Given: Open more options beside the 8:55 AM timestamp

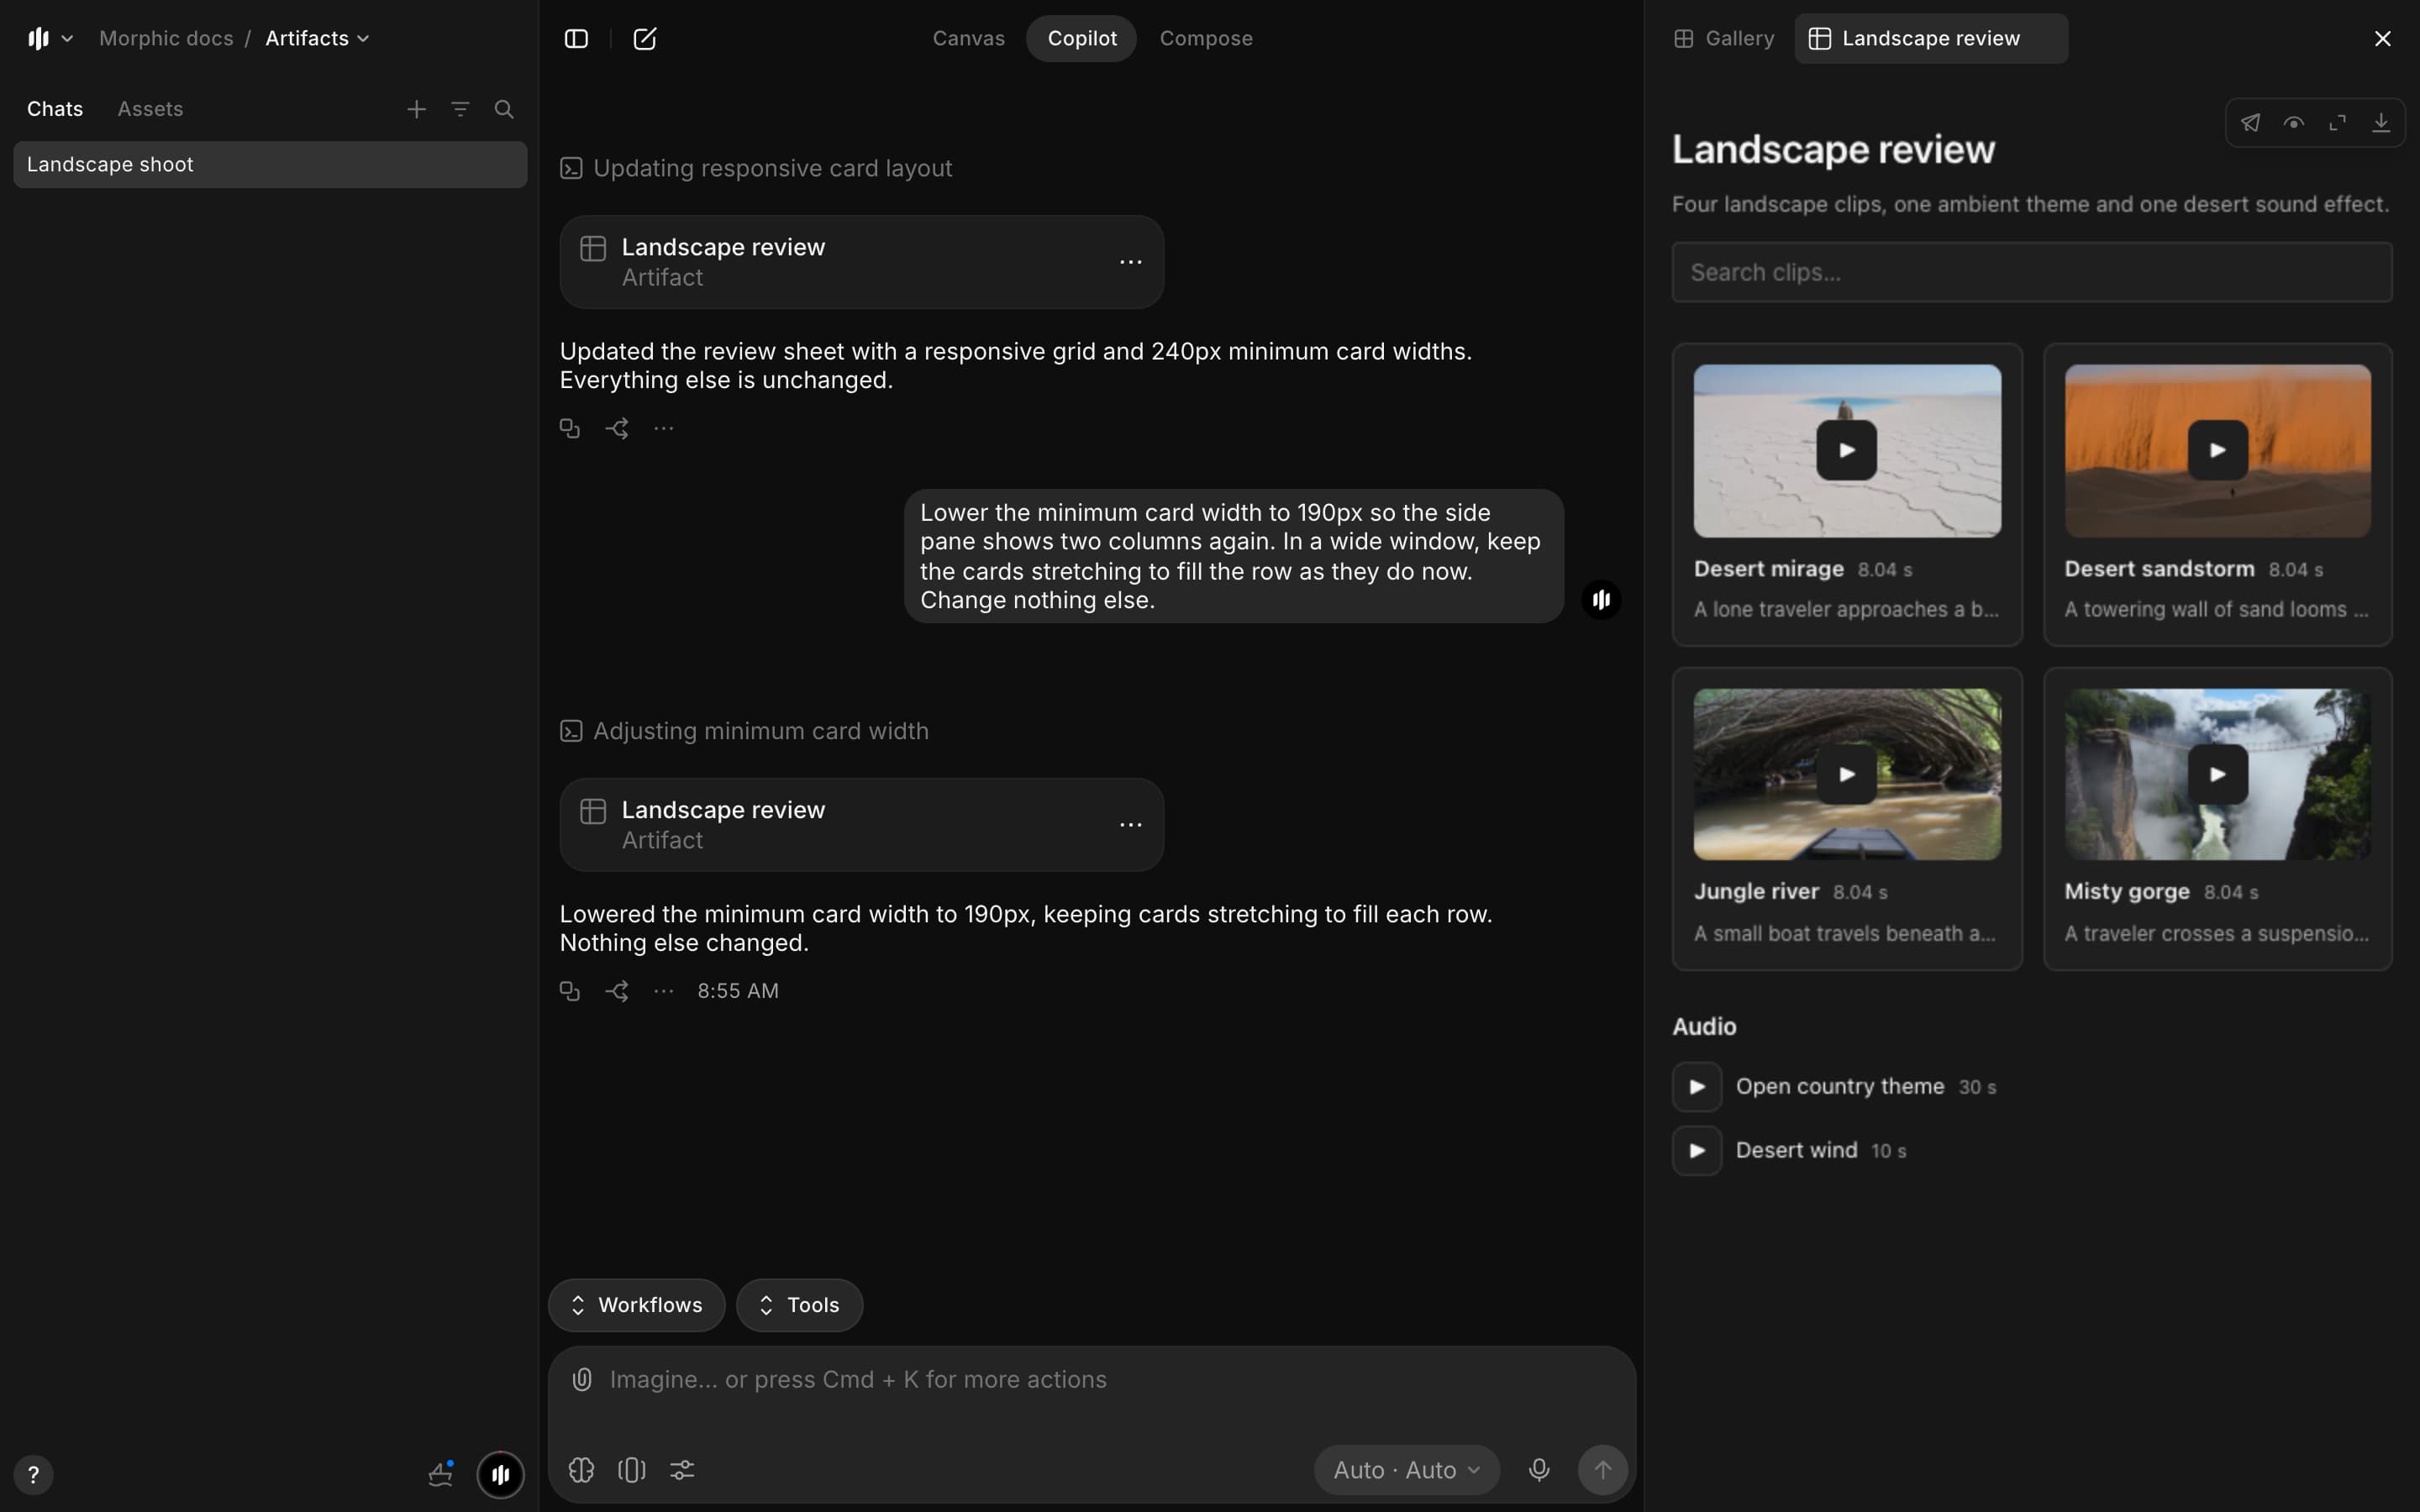Looking at the screenshot, I should pyautogui.click(x=664, y=991).
